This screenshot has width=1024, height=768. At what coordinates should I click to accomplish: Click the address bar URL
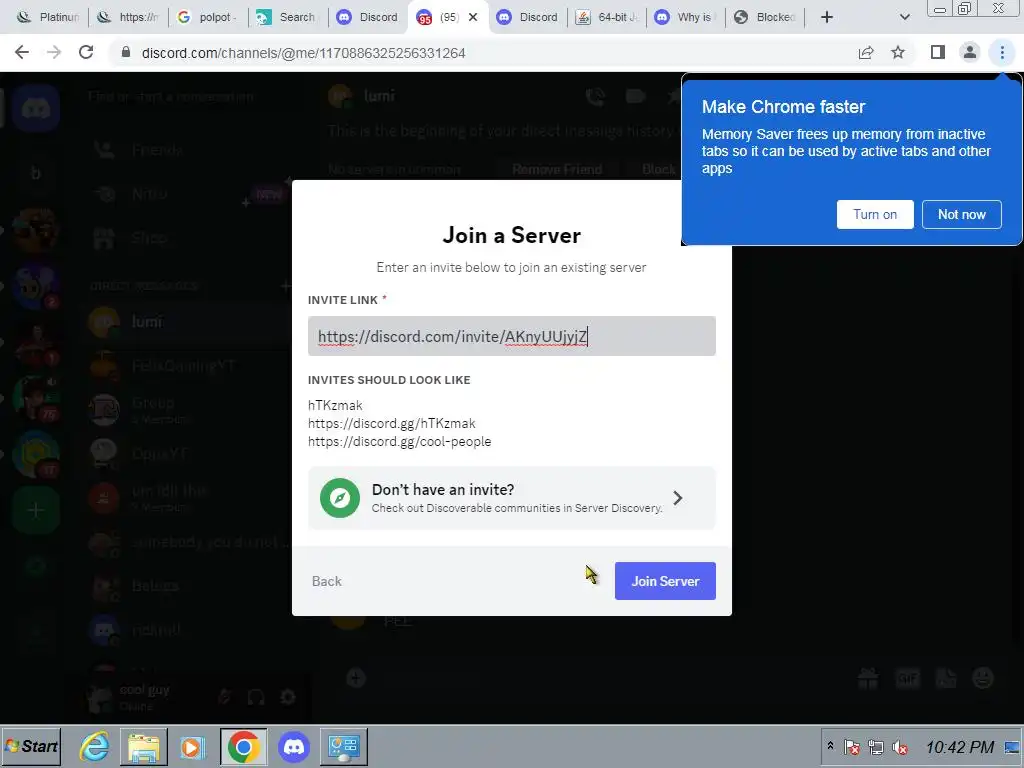[304, 53]
